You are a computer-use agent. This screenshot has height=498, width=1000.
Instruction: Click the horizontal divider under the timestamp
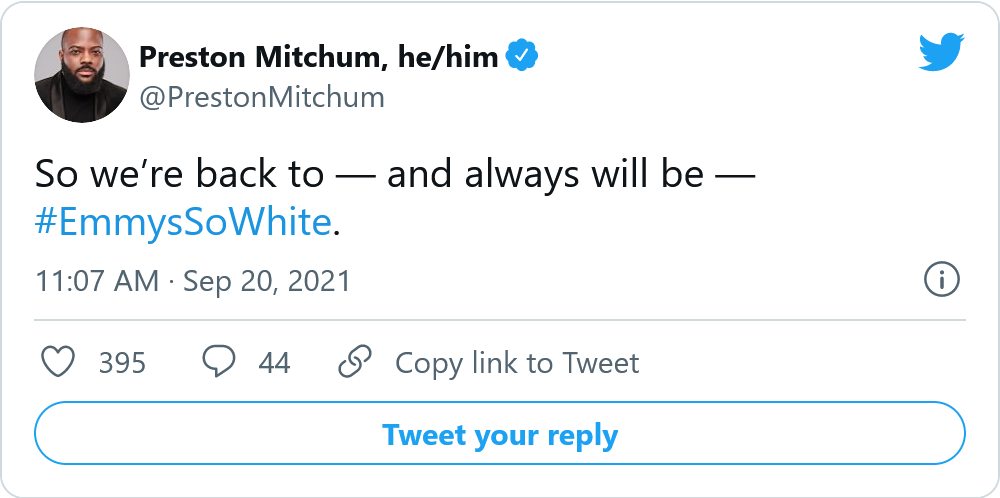(500, 320)
